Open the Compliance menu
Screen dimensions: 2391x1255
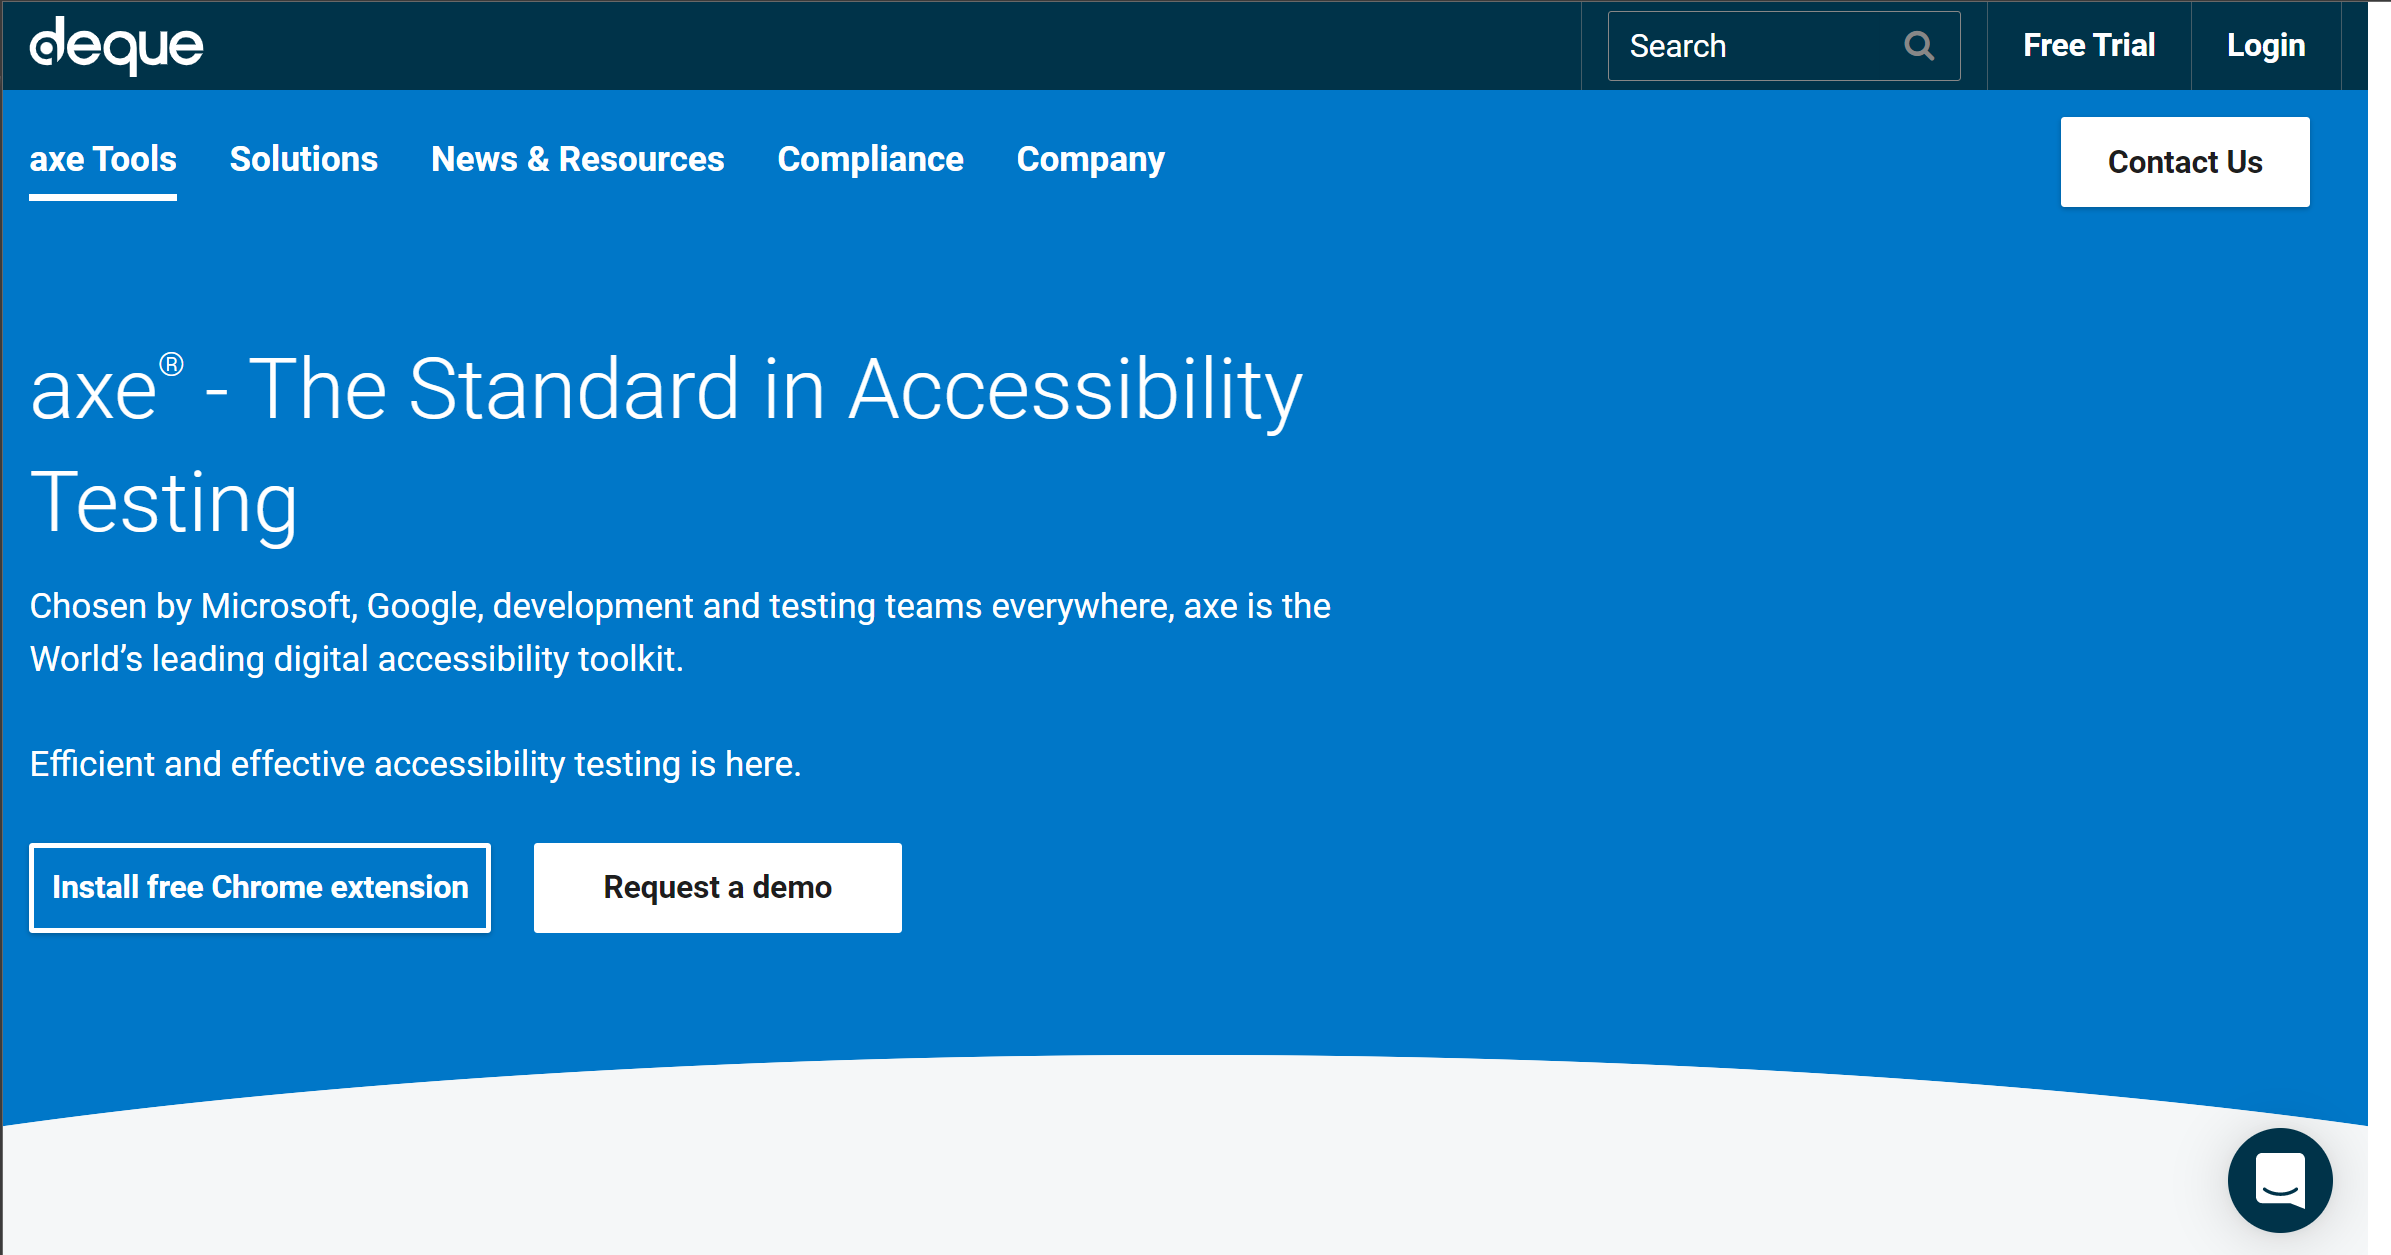pos(870,160)
